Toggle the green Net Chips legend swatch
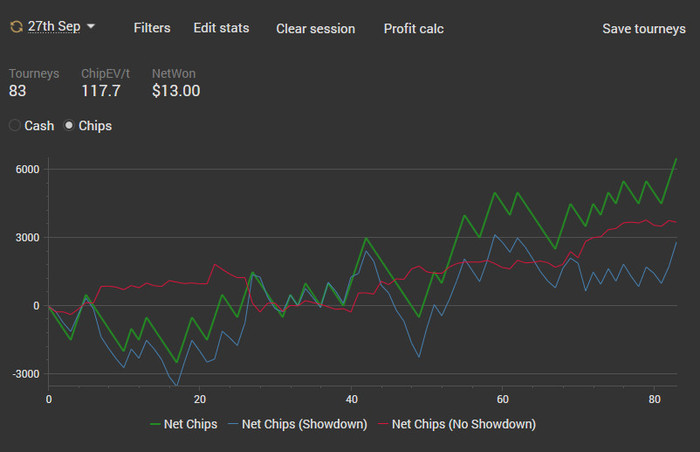Screen dimensions: 700x452 (x=155, y=424)
